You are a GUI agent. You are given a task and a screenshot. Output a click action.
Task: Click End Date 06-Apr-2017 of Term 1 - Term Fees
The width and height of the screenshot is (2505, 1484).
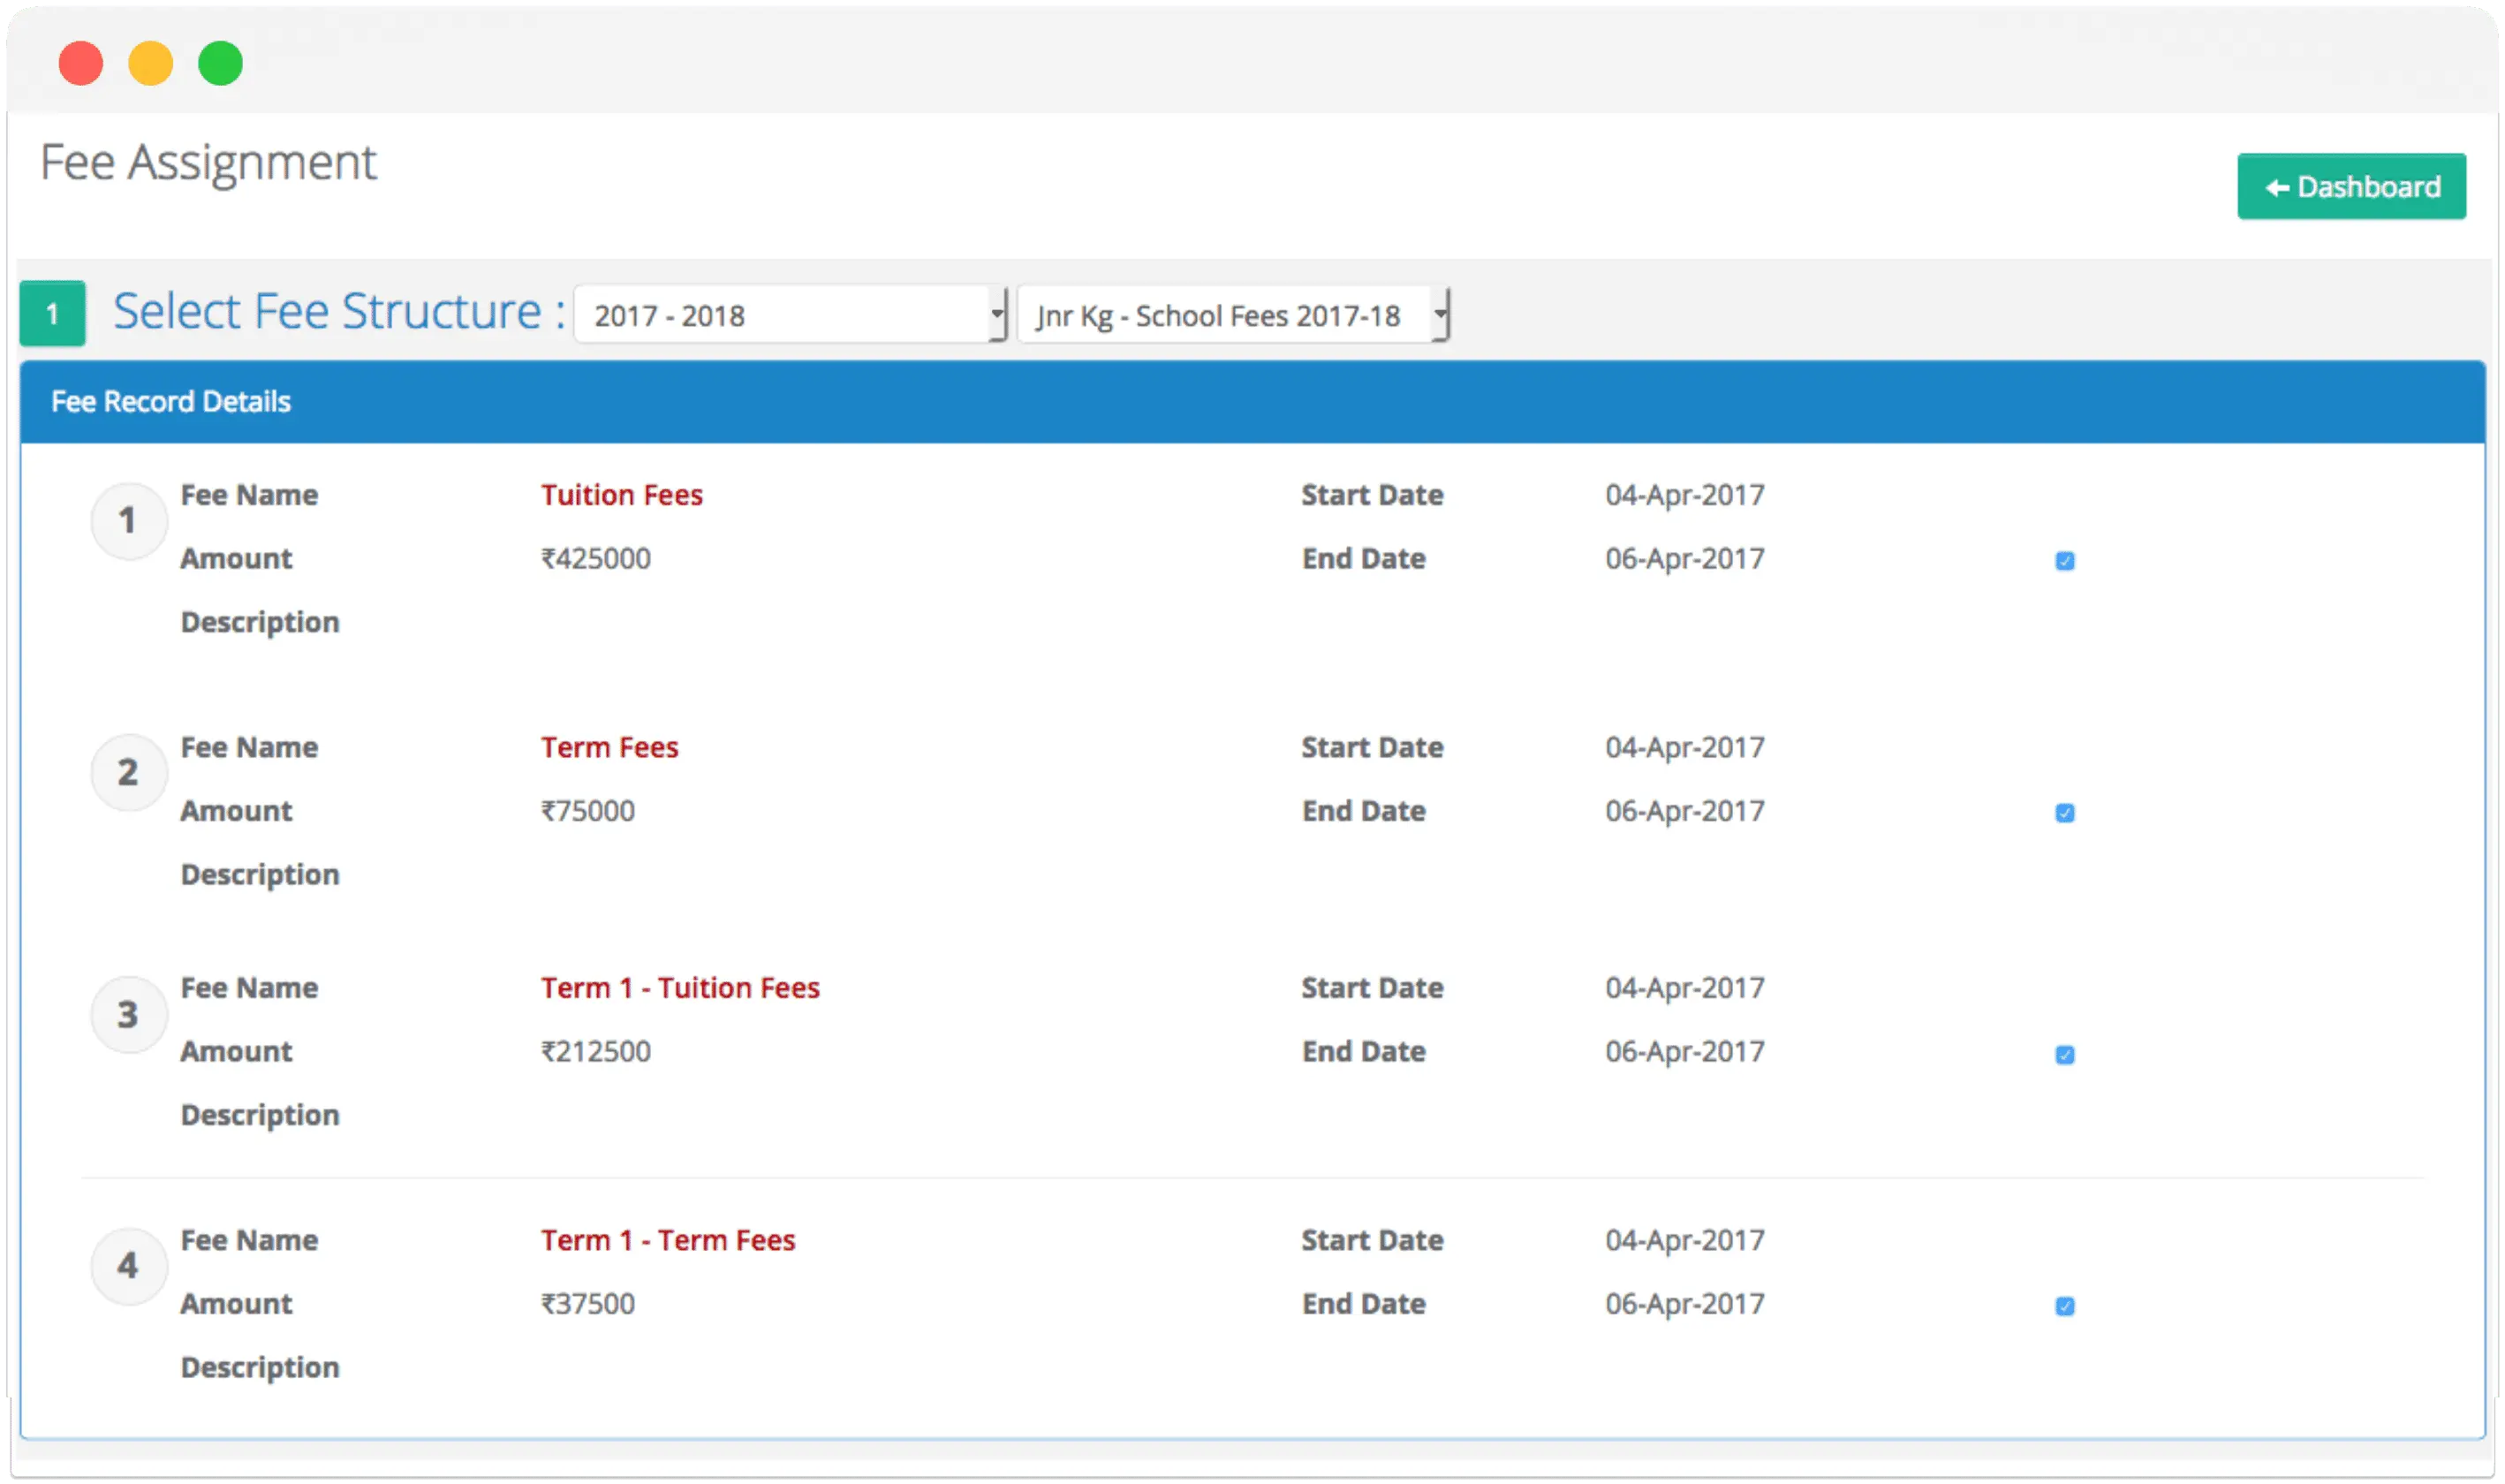(x=1685, y=1303)
